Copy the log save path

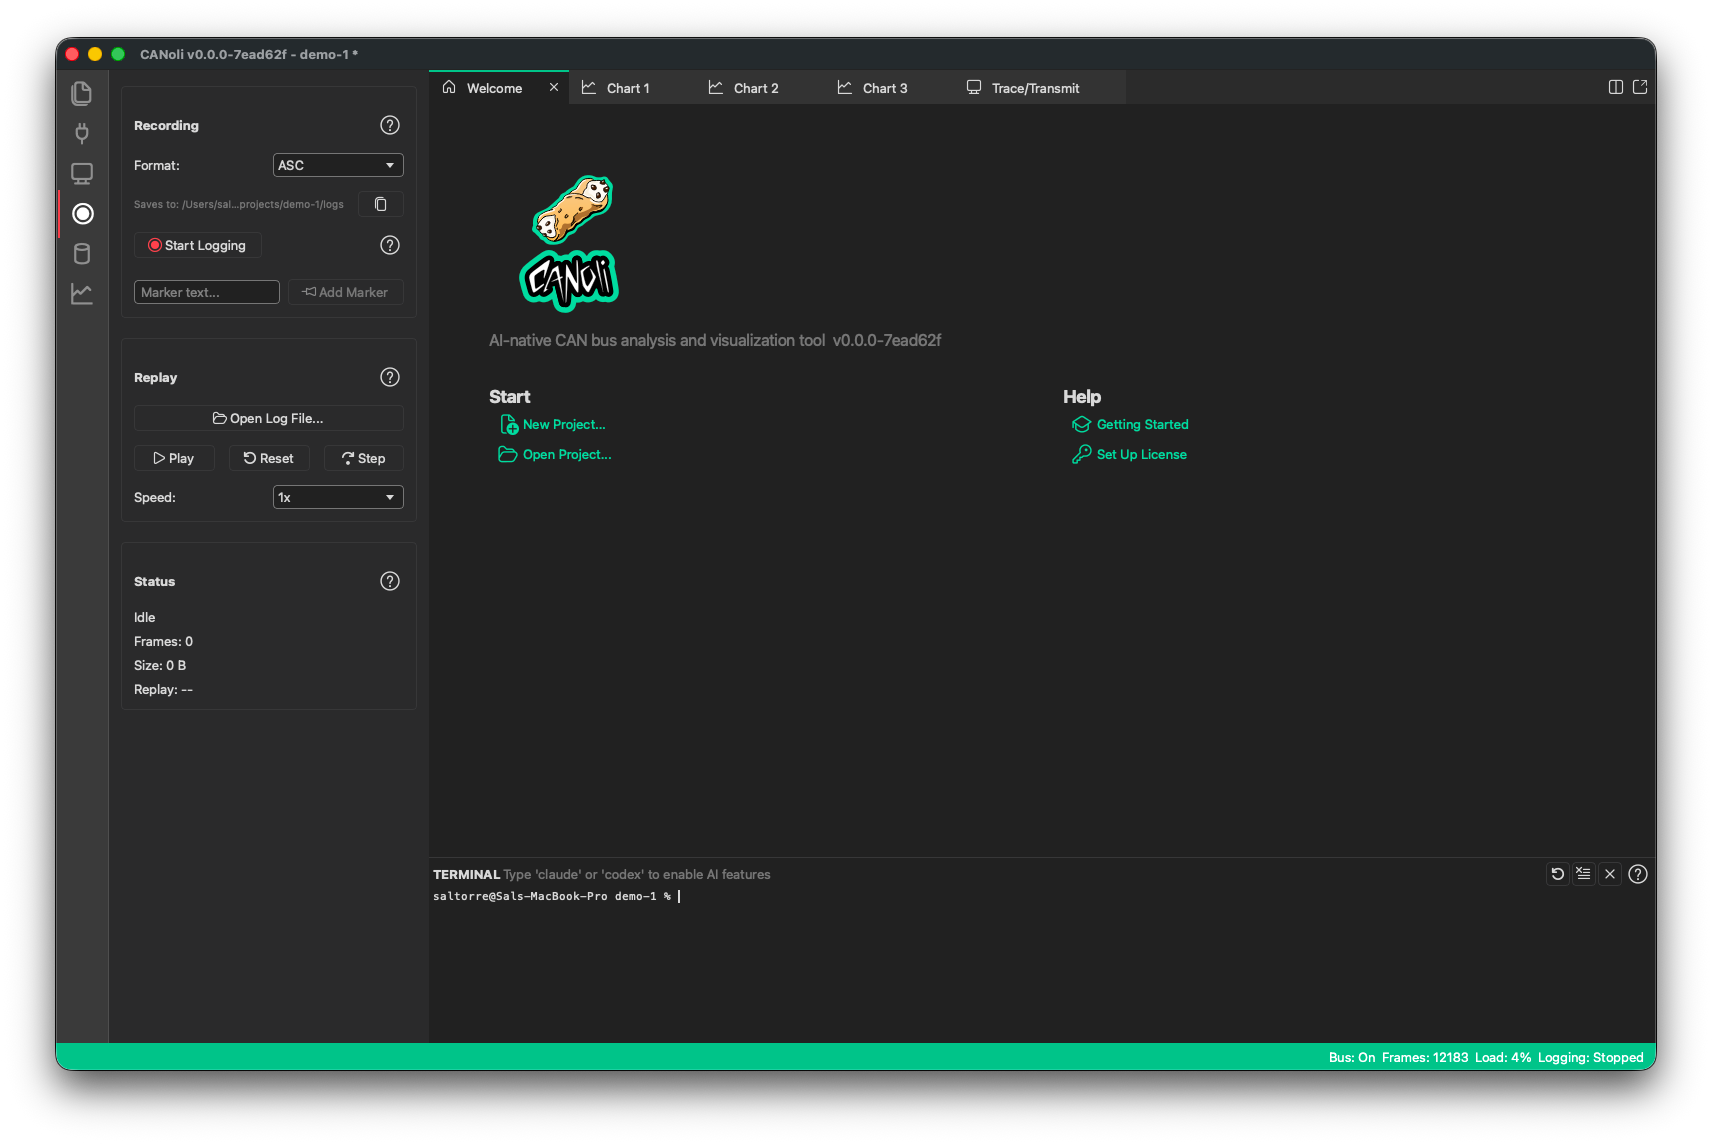coord(381,204)
